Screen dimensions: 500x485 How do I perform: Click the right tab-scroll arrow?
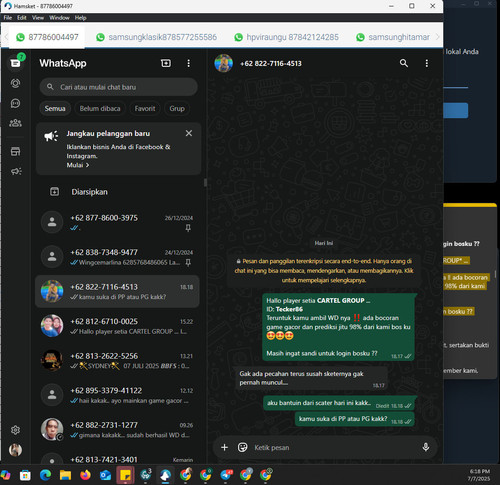click(x=438, y=37)
